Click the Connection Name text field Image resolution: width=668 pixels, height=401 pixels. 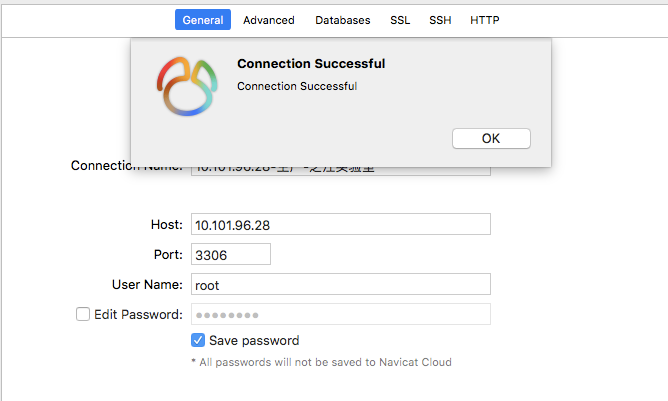click(341, 171)
